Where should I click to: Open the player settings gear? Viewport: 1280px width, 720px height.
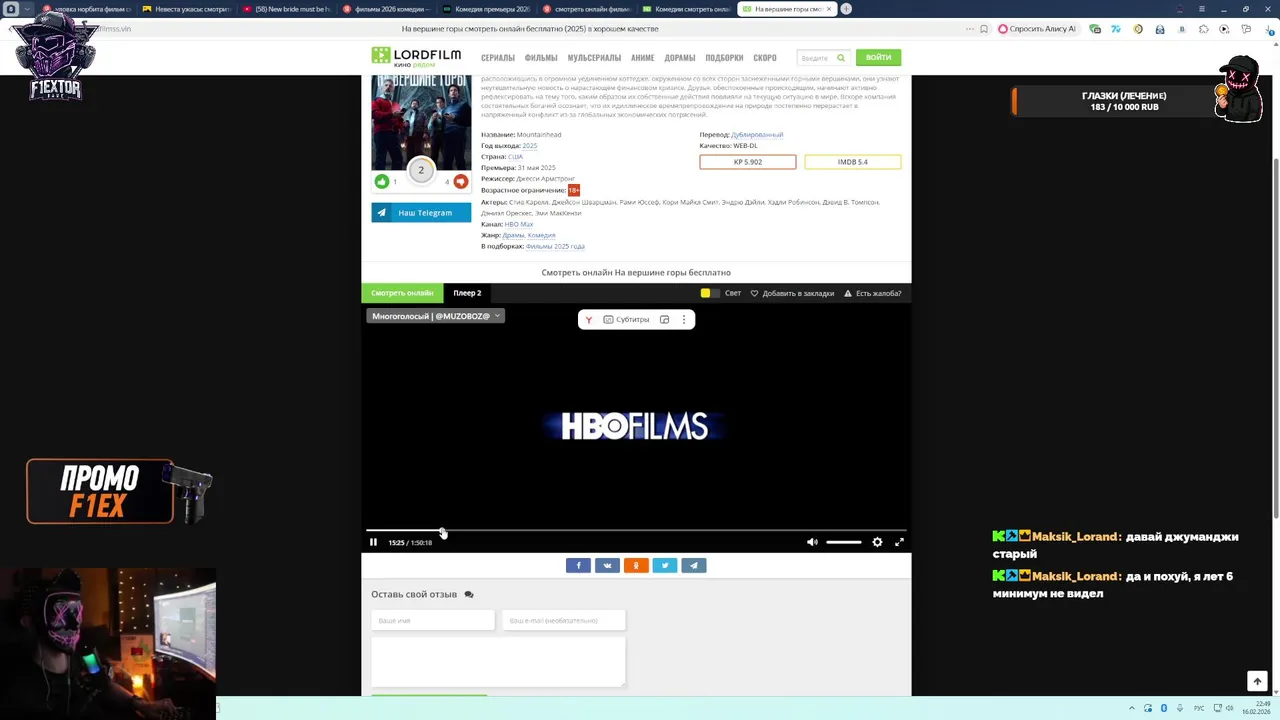pyautogui.click(x=877, y=542)
